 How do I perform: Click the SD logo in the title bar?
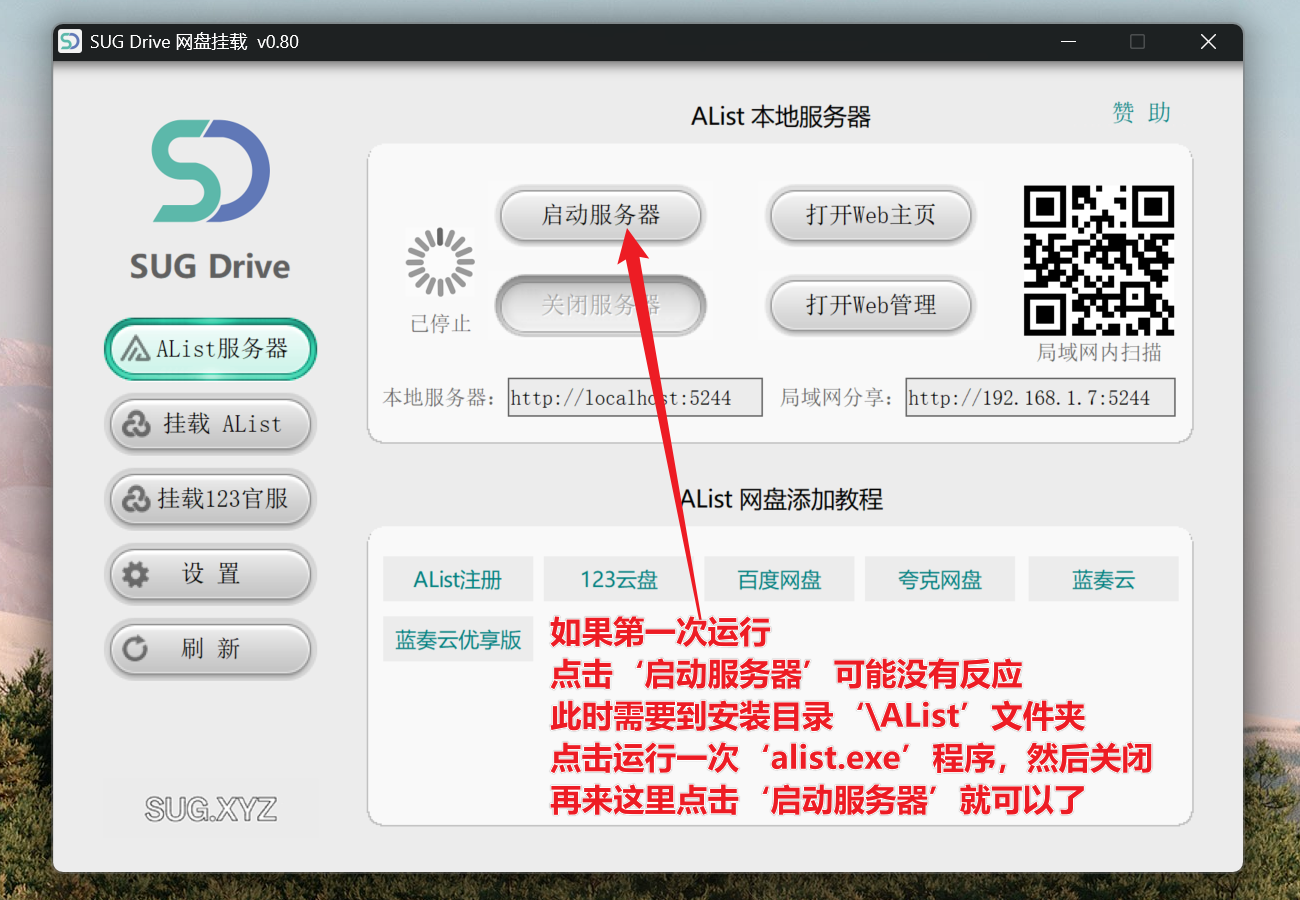[69, 41]
